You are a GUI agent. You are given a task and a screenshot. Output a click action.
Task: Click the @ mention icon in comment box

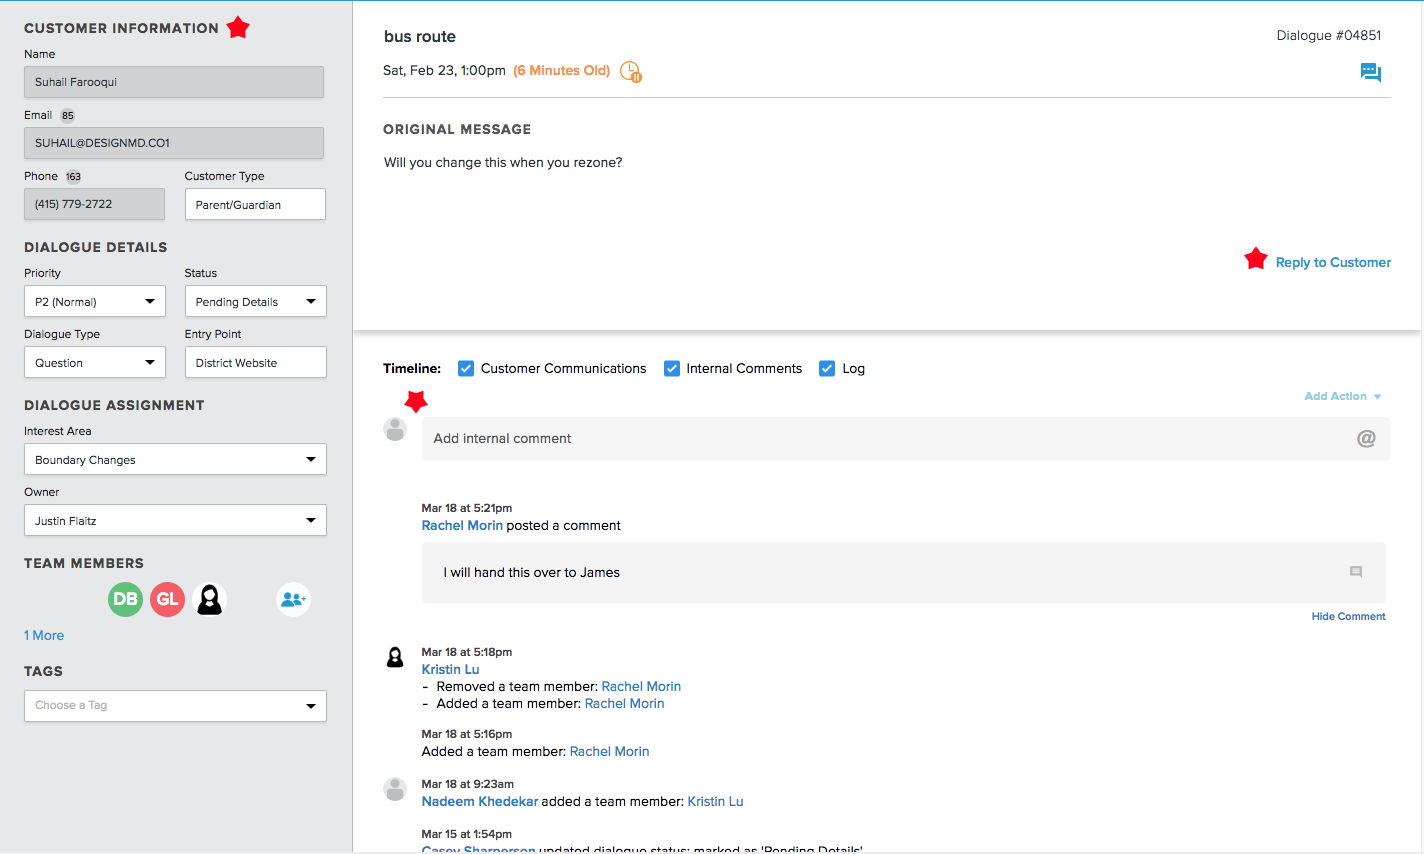point(1365,438)
